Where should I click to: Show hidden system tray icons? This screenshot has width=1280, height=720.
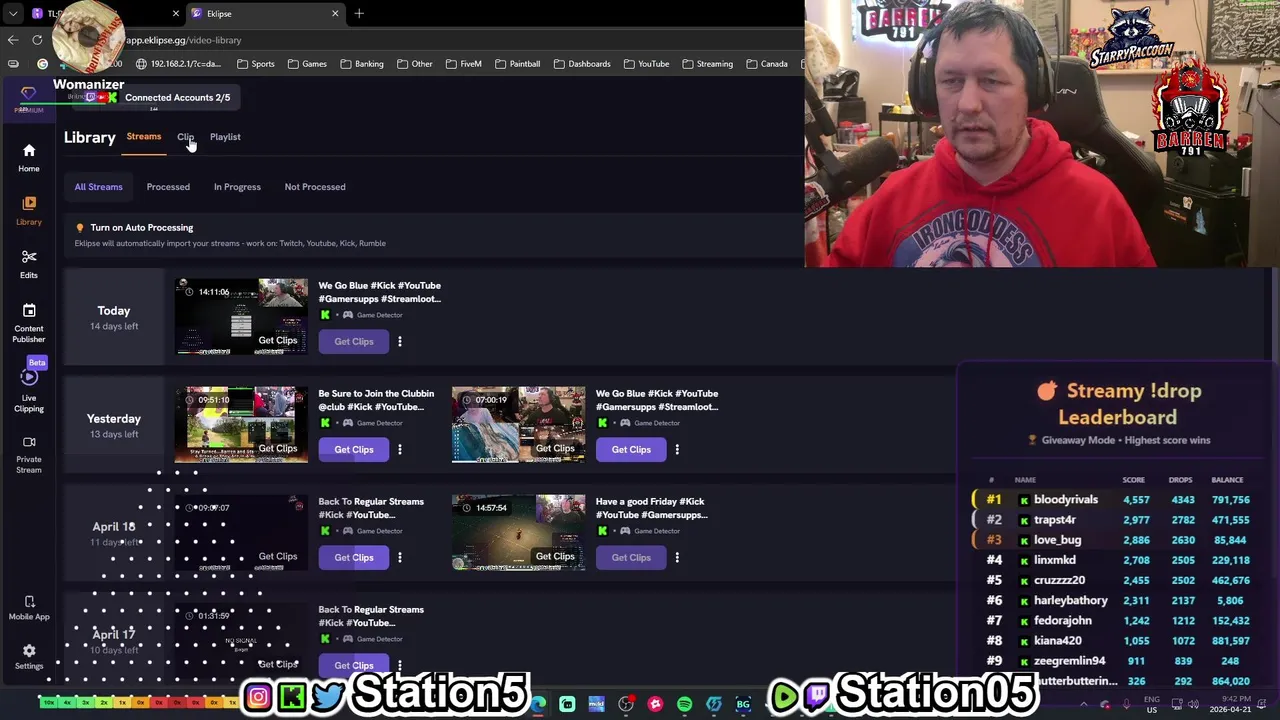tap(1083, 704)
